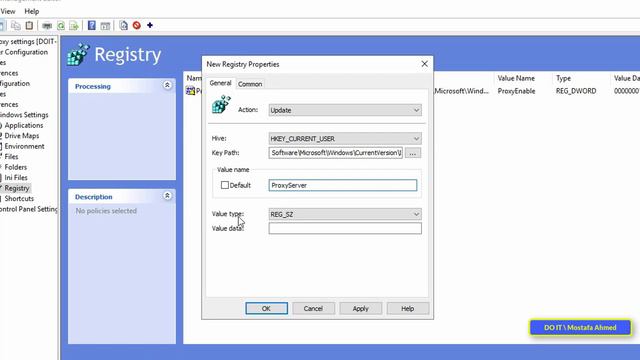Click the Export list toolbar icon
640x360 pixels.
[74, 26]
